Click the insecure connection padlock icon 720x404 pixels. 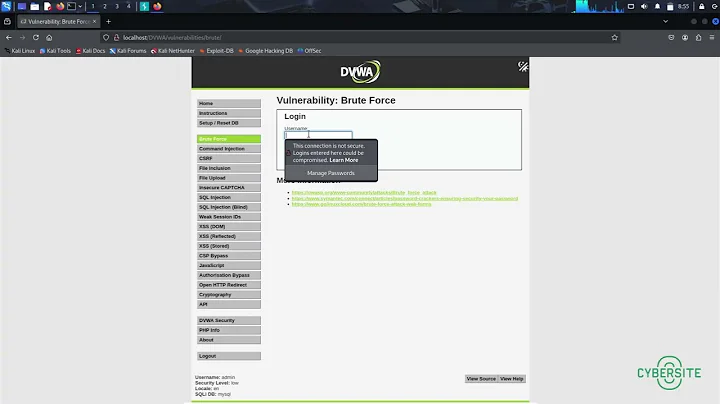(117, 38)
